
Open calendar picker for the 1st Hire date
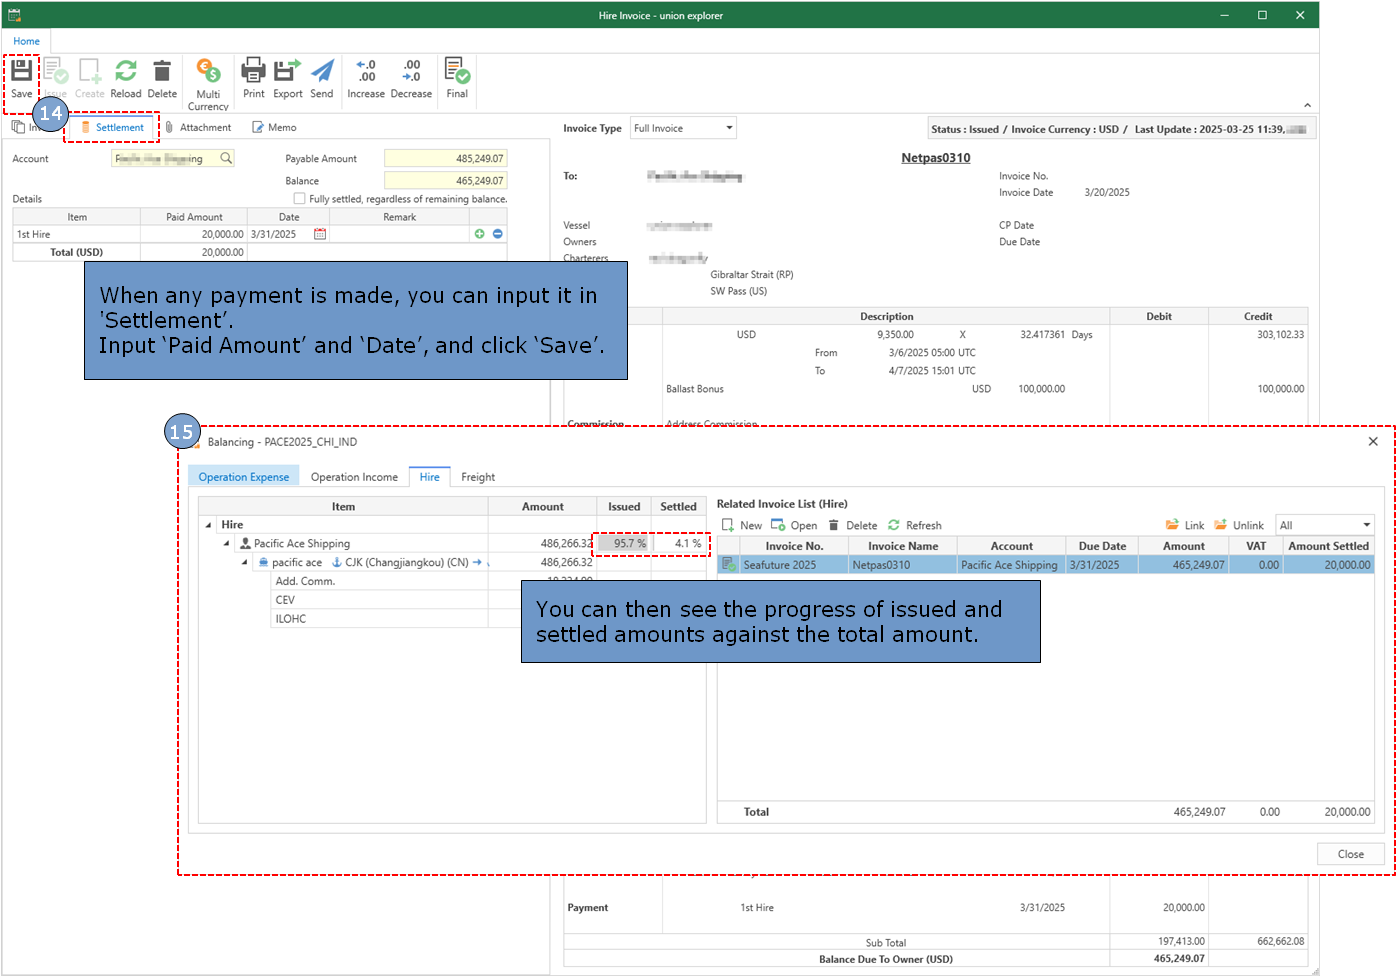point(320,234)
